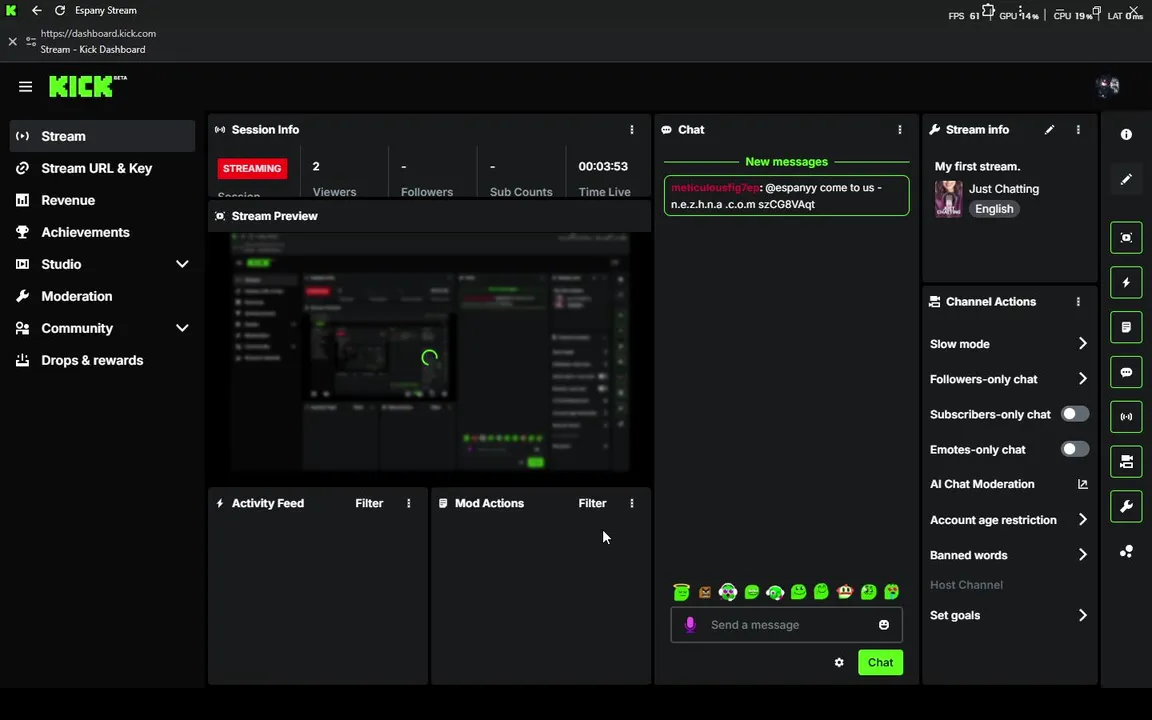Click the Kick logo
Screen dimensions: 1152x720
point(87,86)
